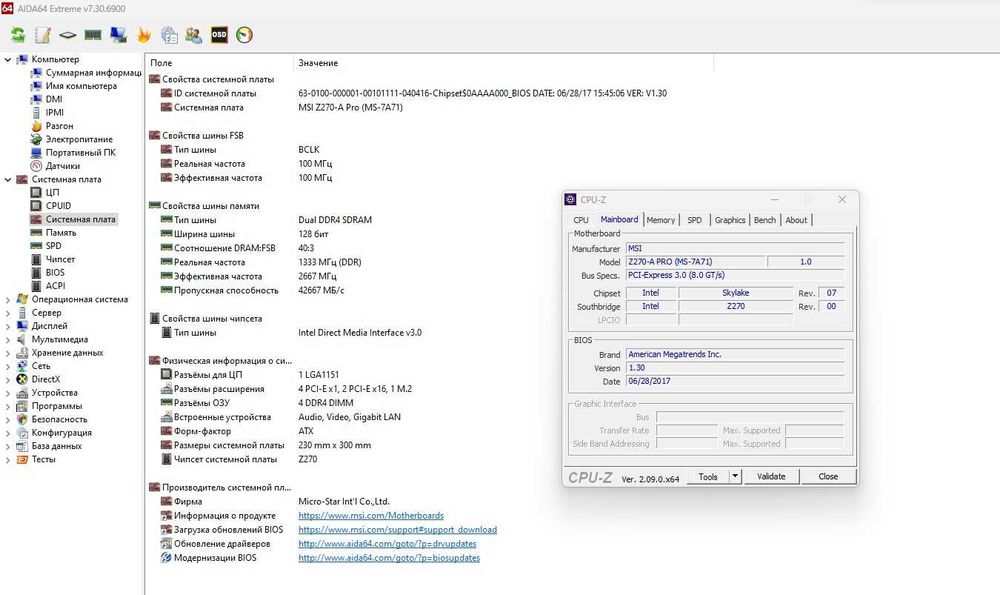Screen dimensions: 1000x595
Task: Open the OSD panel toolbar icon
Action: [x=219, y=35]
